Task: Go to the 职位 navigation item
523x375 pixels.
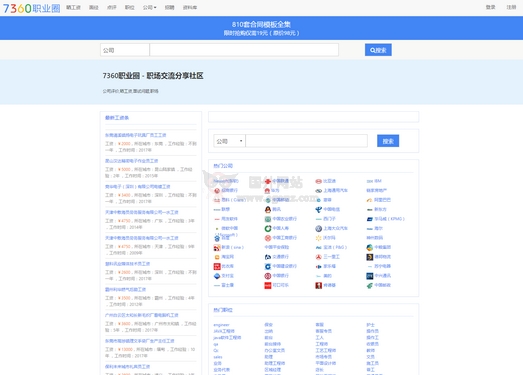Action: [x=129, y=7]
